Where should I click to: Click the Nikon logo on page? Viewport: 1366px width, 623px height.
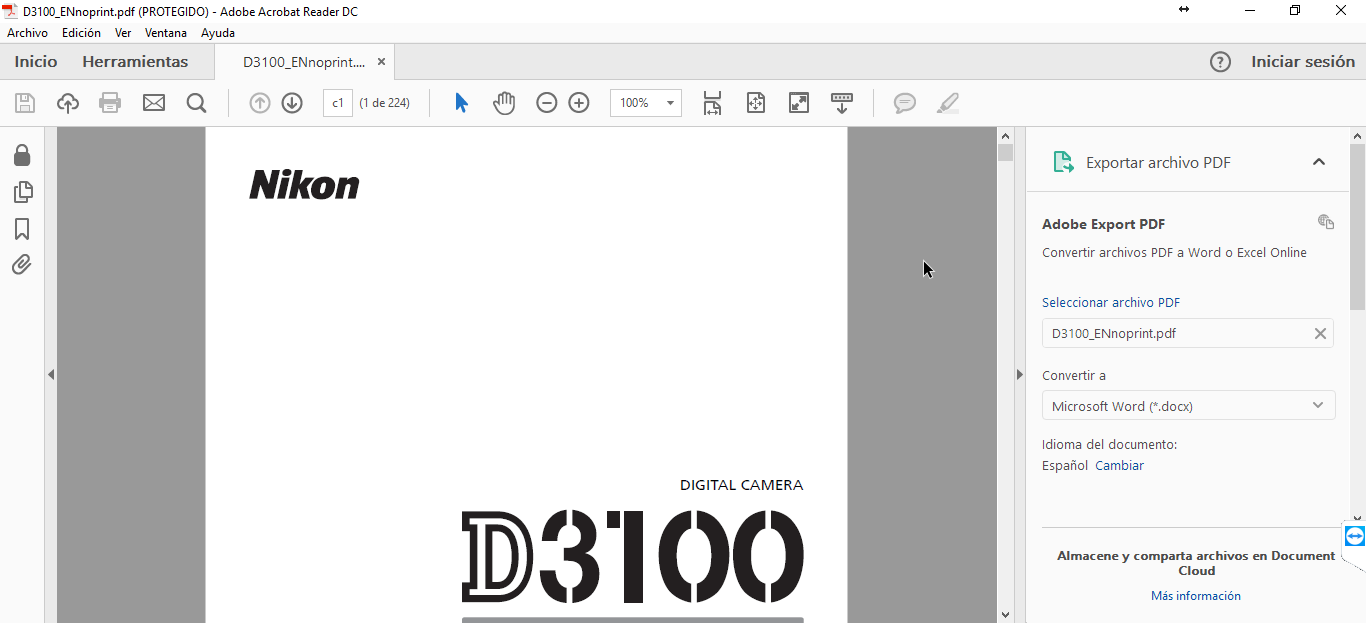304,185
